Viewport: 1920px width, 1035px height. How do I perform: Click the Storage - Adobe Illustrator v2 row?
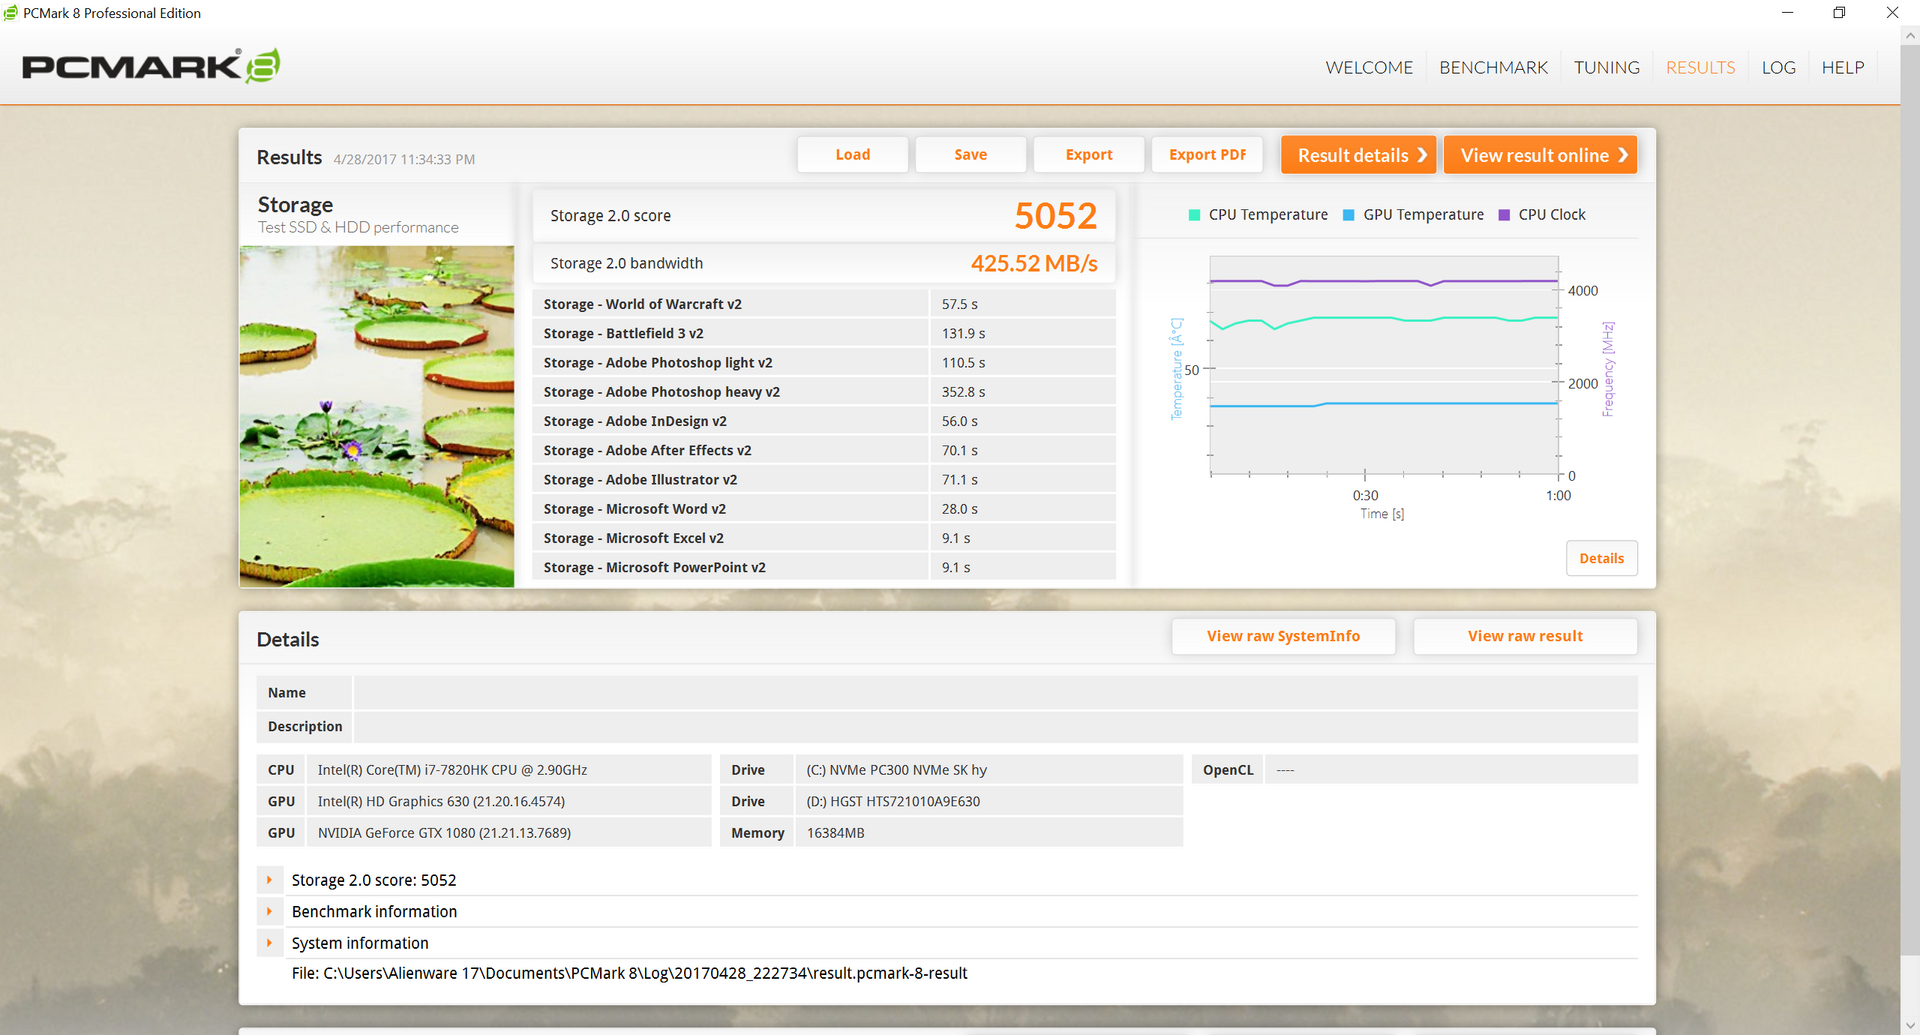824,480
